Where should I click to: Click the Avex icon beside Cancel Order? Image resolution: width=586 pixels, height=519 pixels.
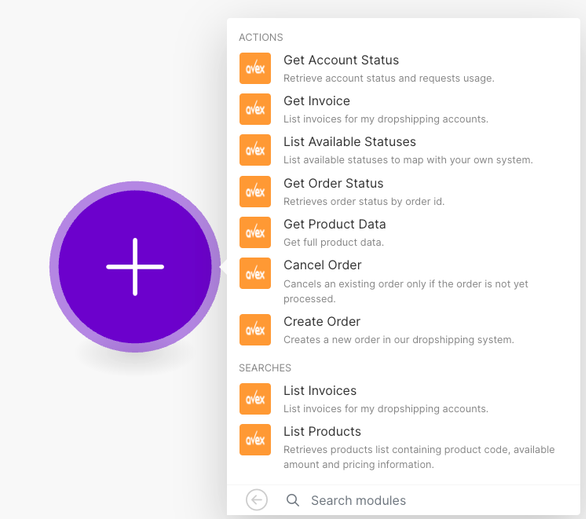[255, 274]
